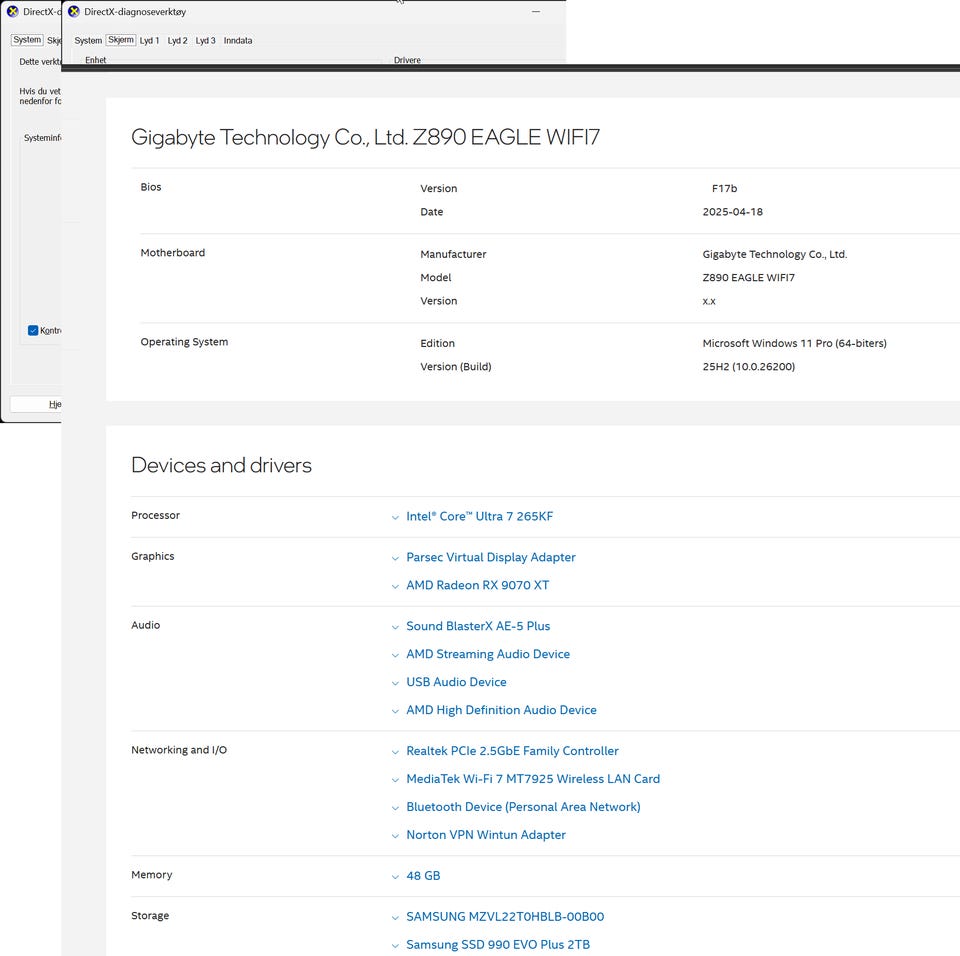Select the BIOS date 2025-04-18
The width and height of the screenshot is (960, 956).
point(733,212)
